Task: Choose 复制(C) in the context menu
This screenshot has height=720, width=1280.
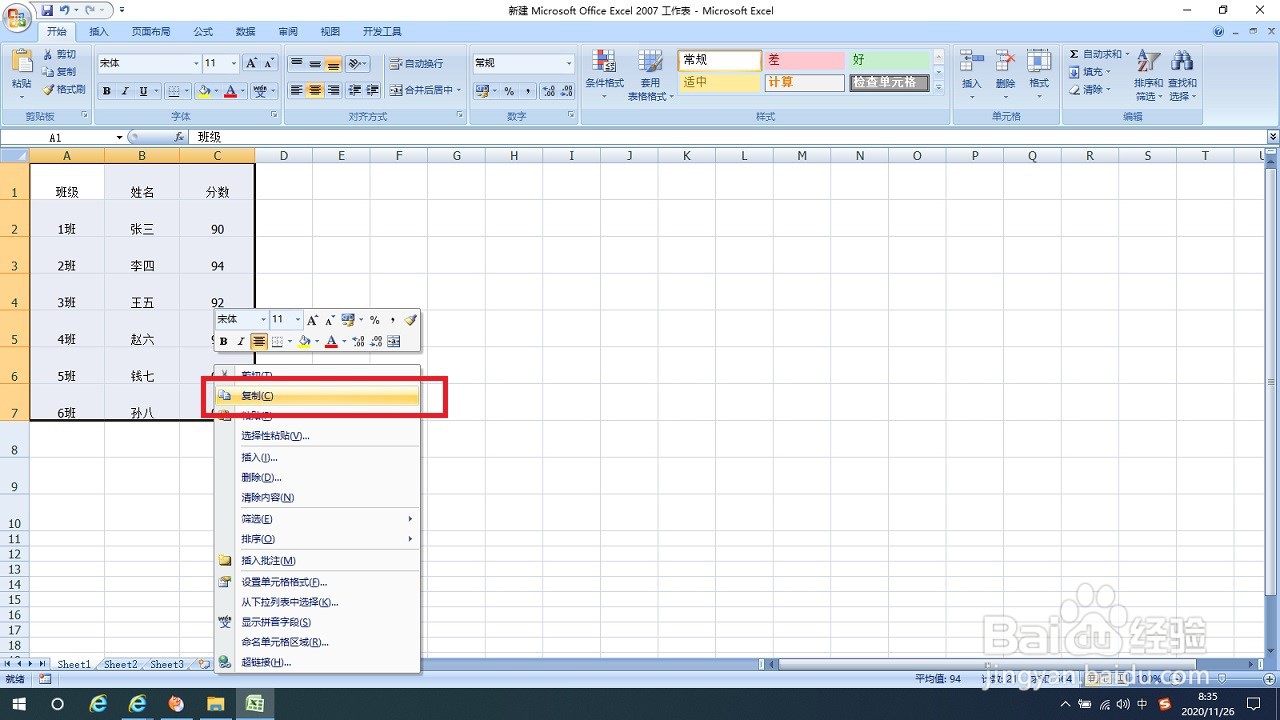Action: click(318, 396)
